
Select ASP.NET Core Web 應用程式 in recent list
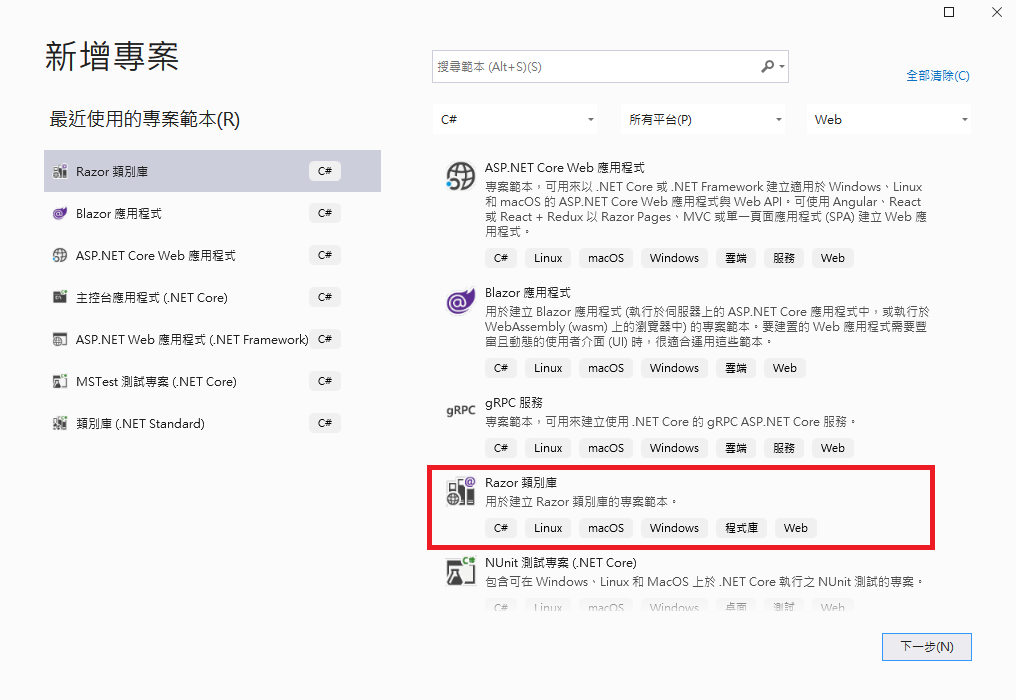coord(213,255)
